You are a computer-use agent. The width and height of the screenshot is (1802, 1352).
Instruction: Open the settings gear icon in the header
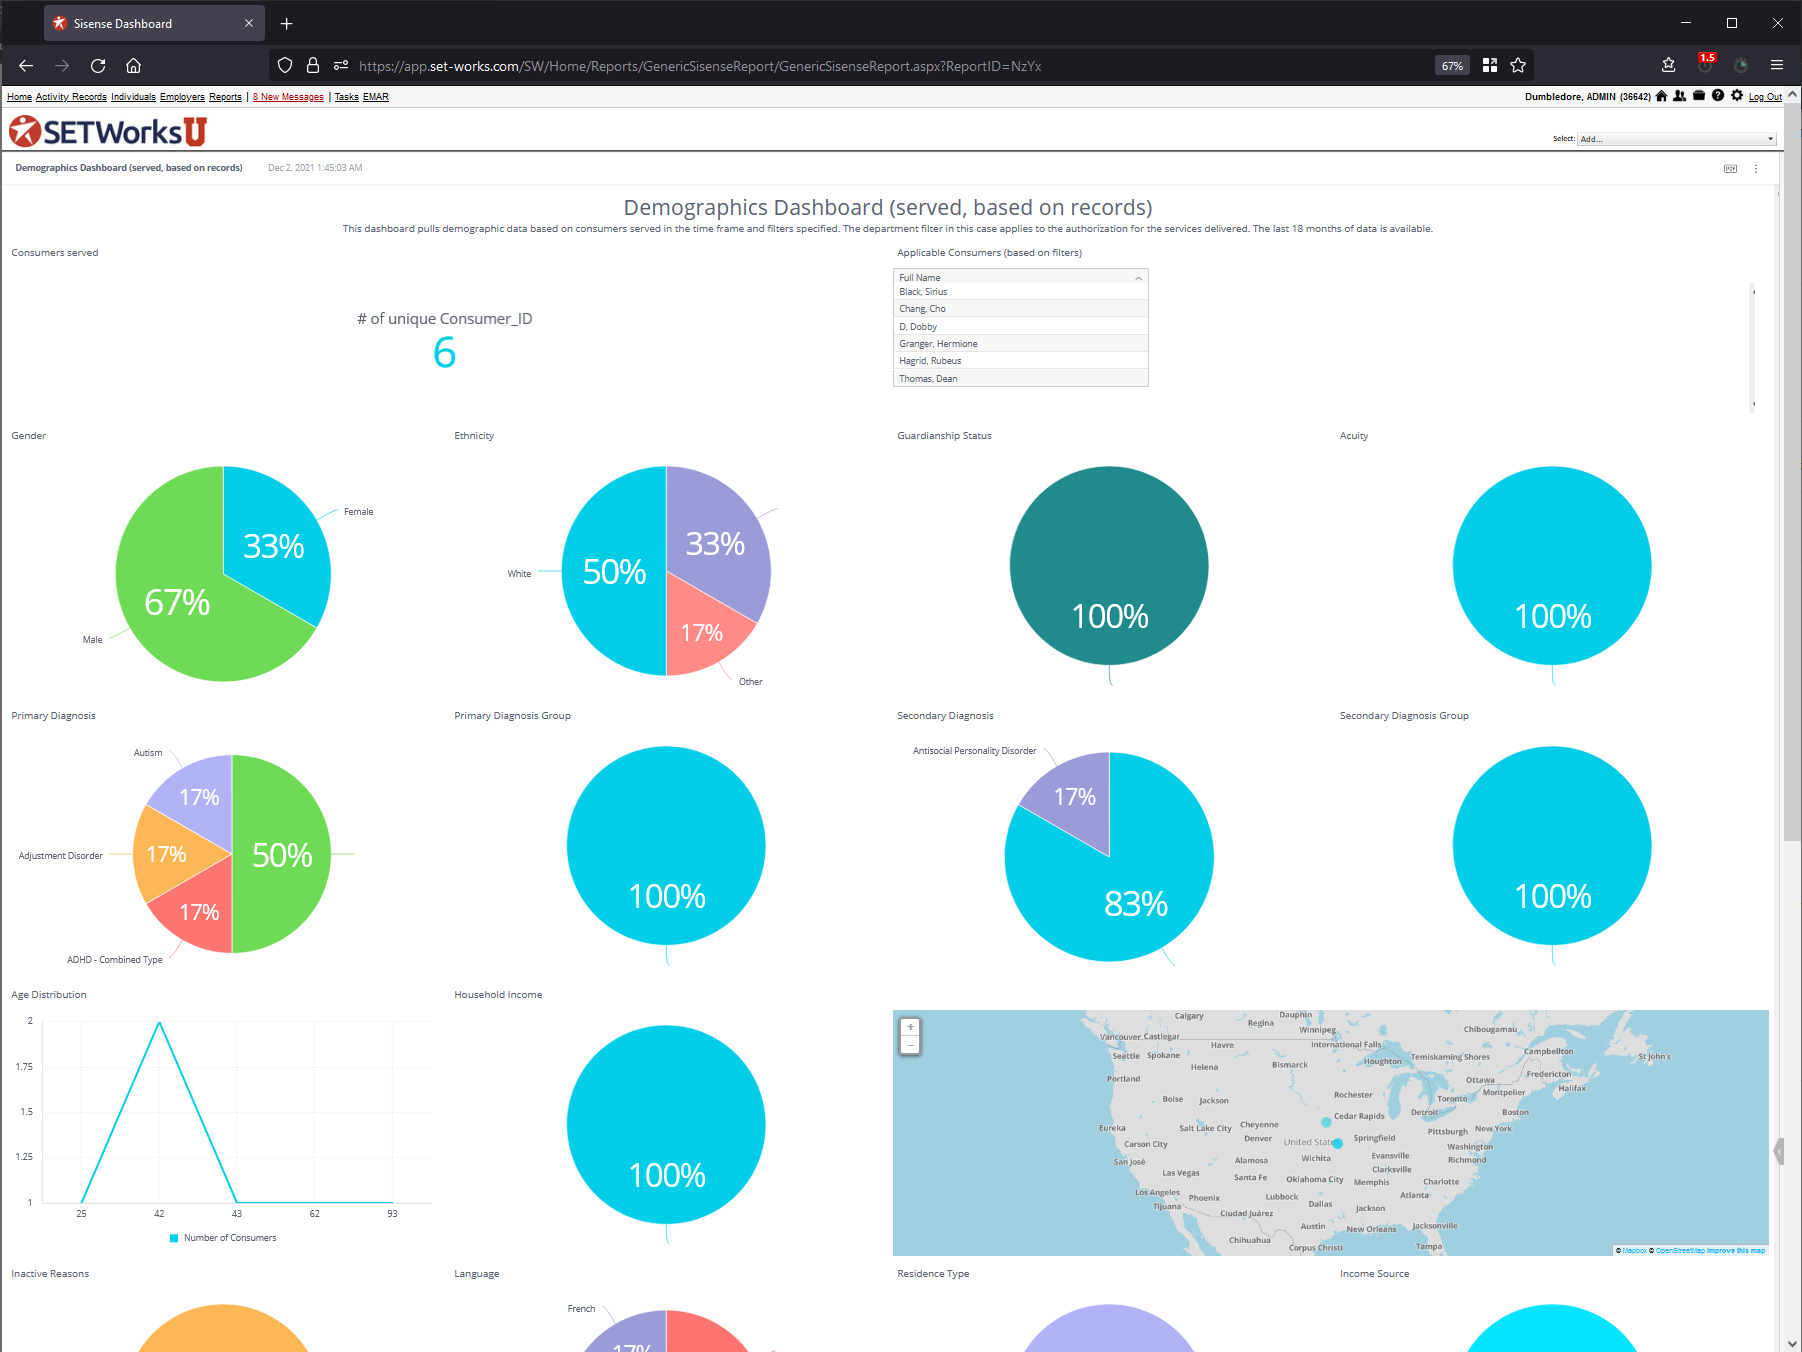[1737, 96]
